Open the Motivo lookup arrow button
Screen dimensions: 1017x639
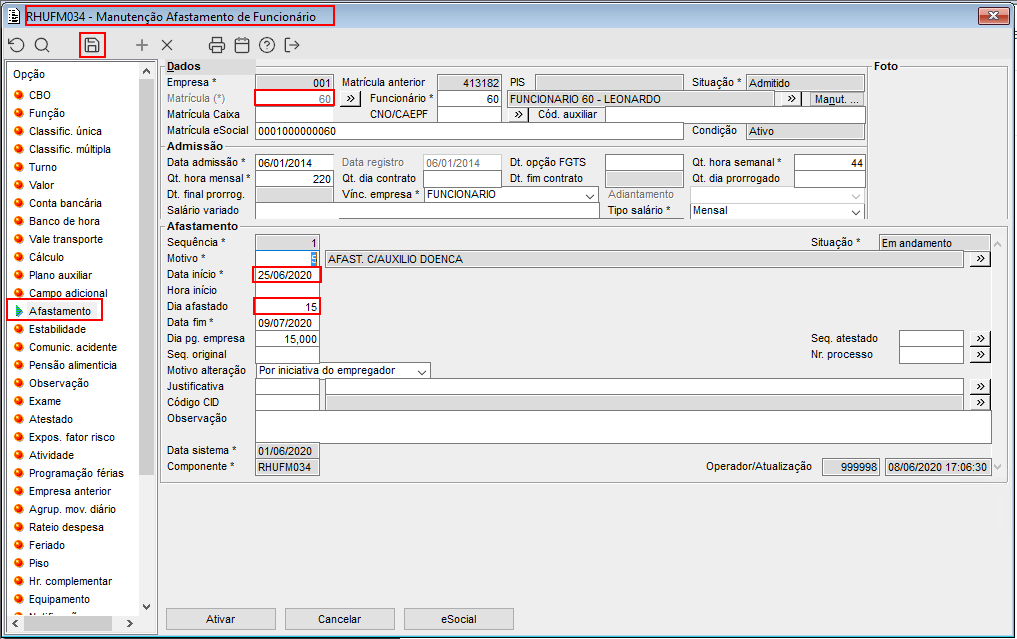[x=980, y=259]
